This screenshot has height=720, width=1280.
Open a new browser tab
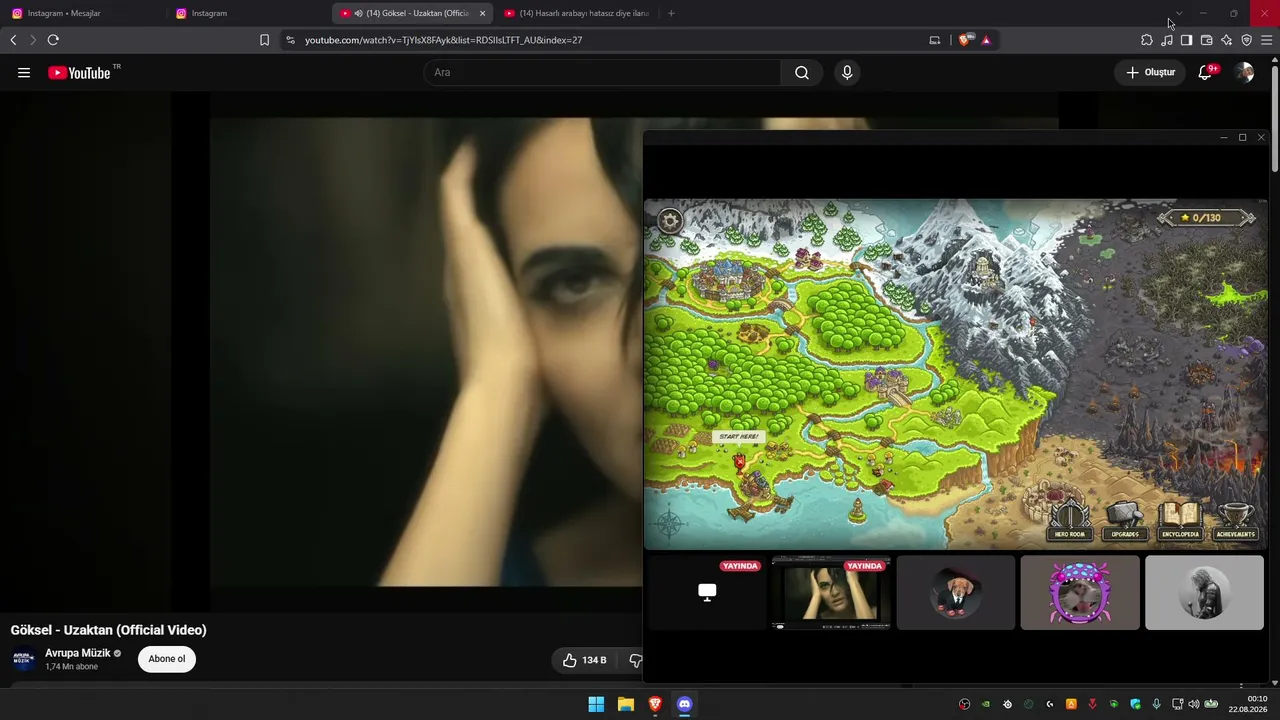pos(671,13)
